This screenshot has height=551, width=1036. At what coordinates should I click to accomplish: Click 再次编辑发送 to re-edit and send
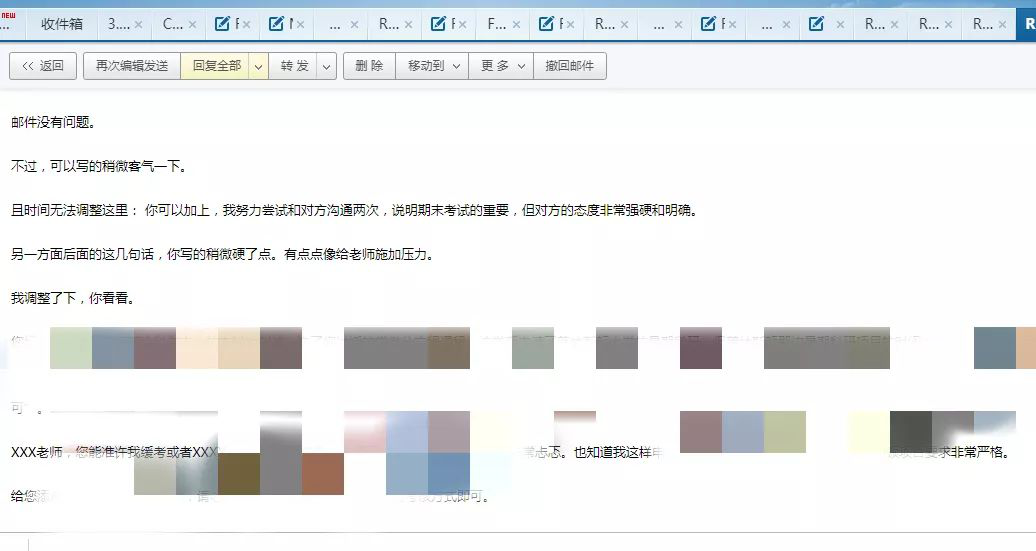tap(132, 66)
